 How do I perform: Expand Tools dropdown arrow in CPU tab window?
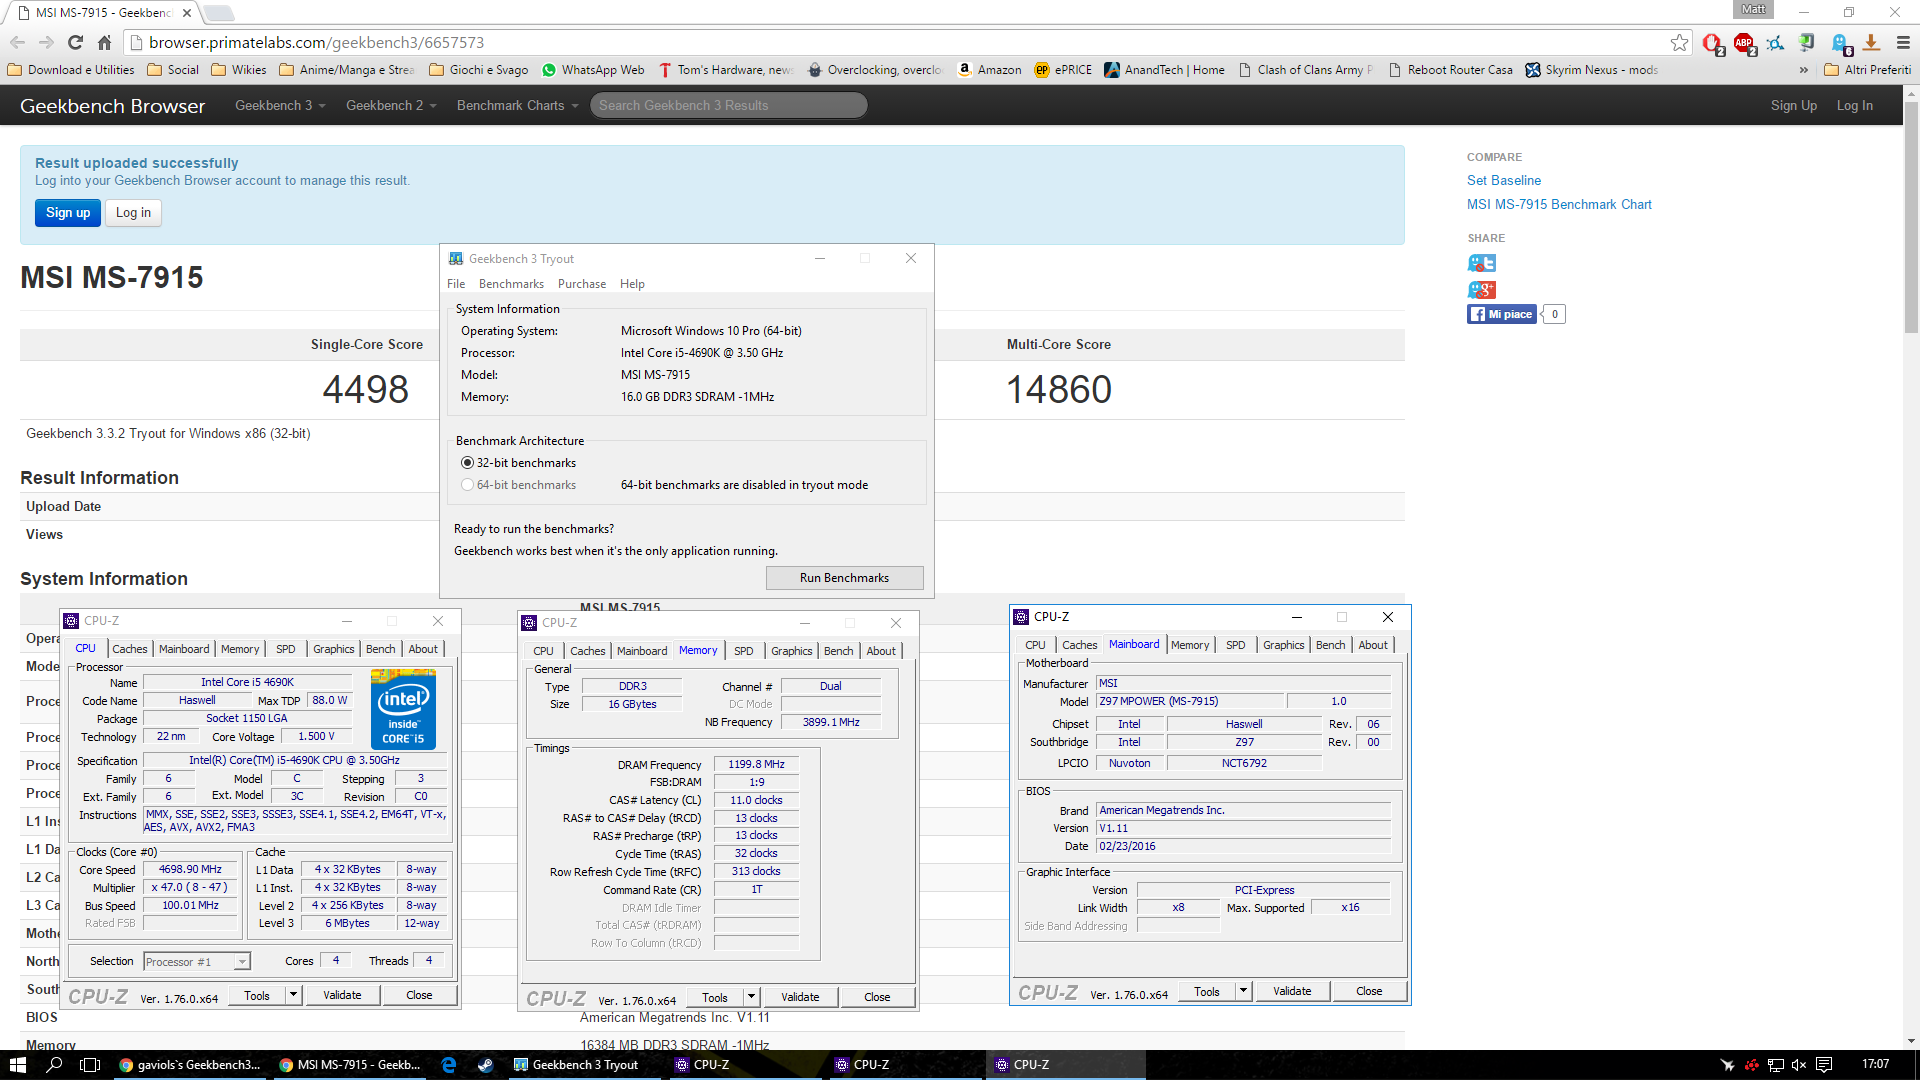tap(293, 995)
